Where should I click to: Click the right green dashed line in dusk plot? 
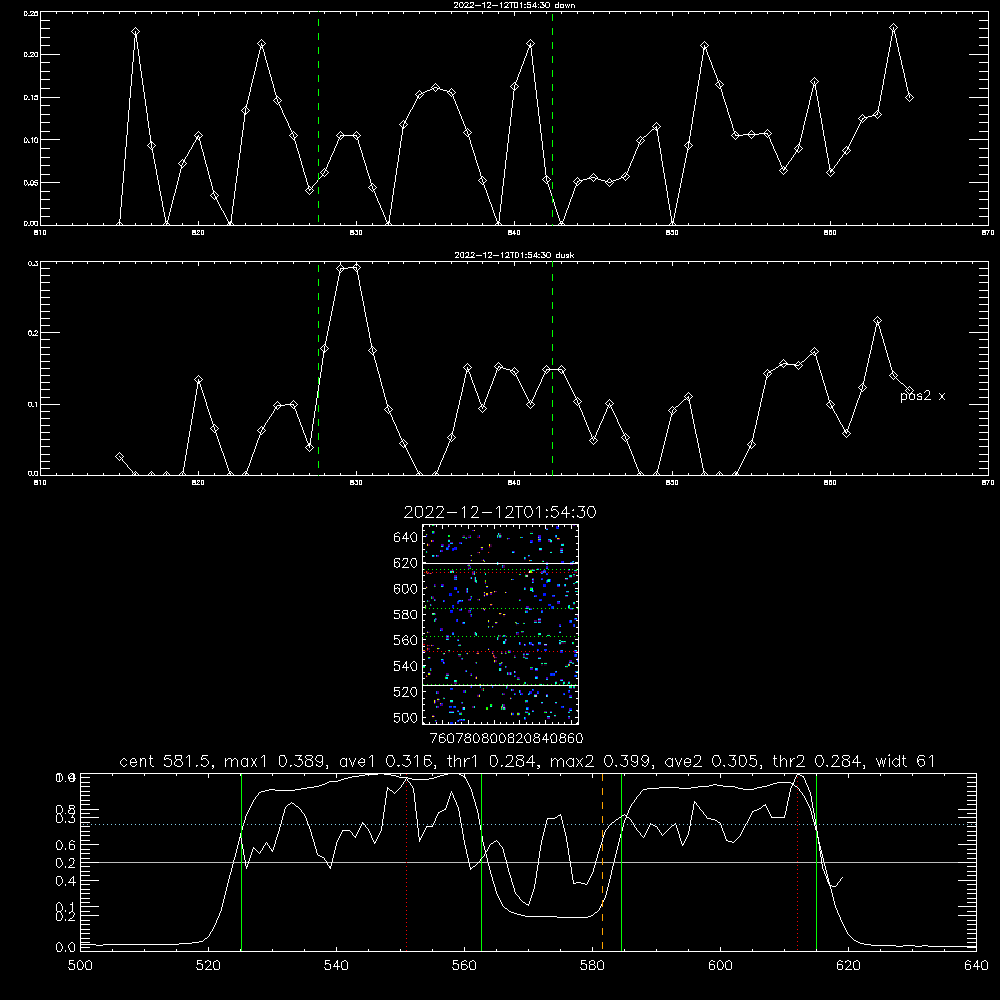(552, 368)
